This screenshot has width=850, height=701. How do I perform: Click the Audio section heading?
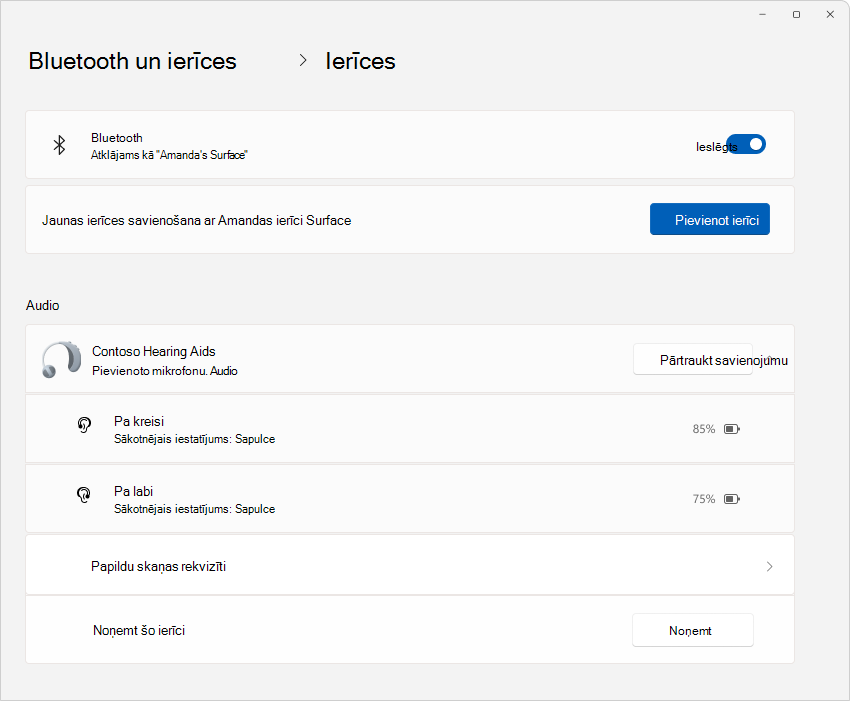pyautogui.click(x=43, y=305)
